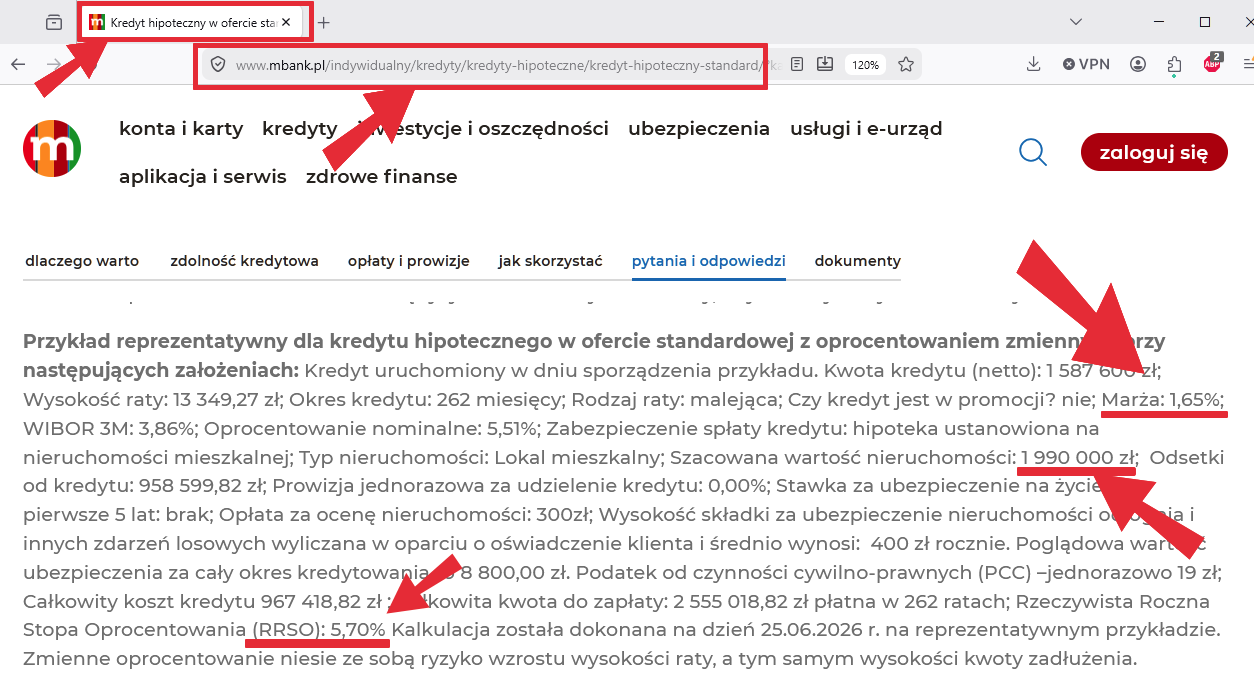
Task: Click the tracking protection shield icon
Action: (217, 64)
